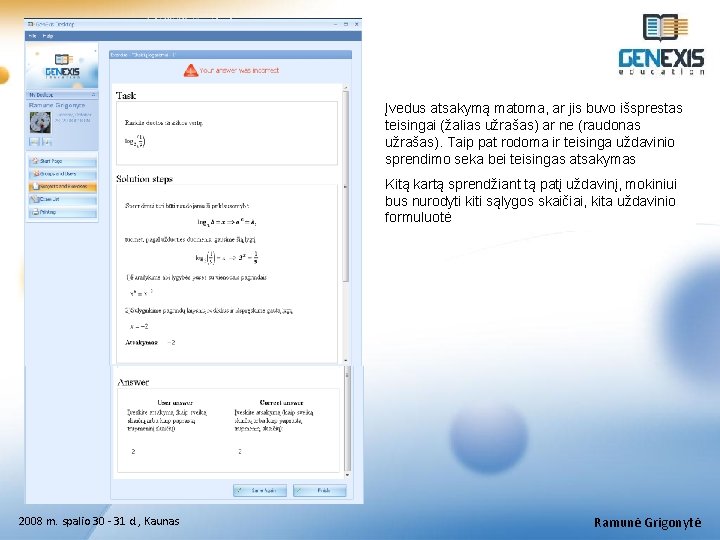Open the File menu
The height and width of the screenshot is (540, 720).
pyautogui.click(x=33, y=36)
